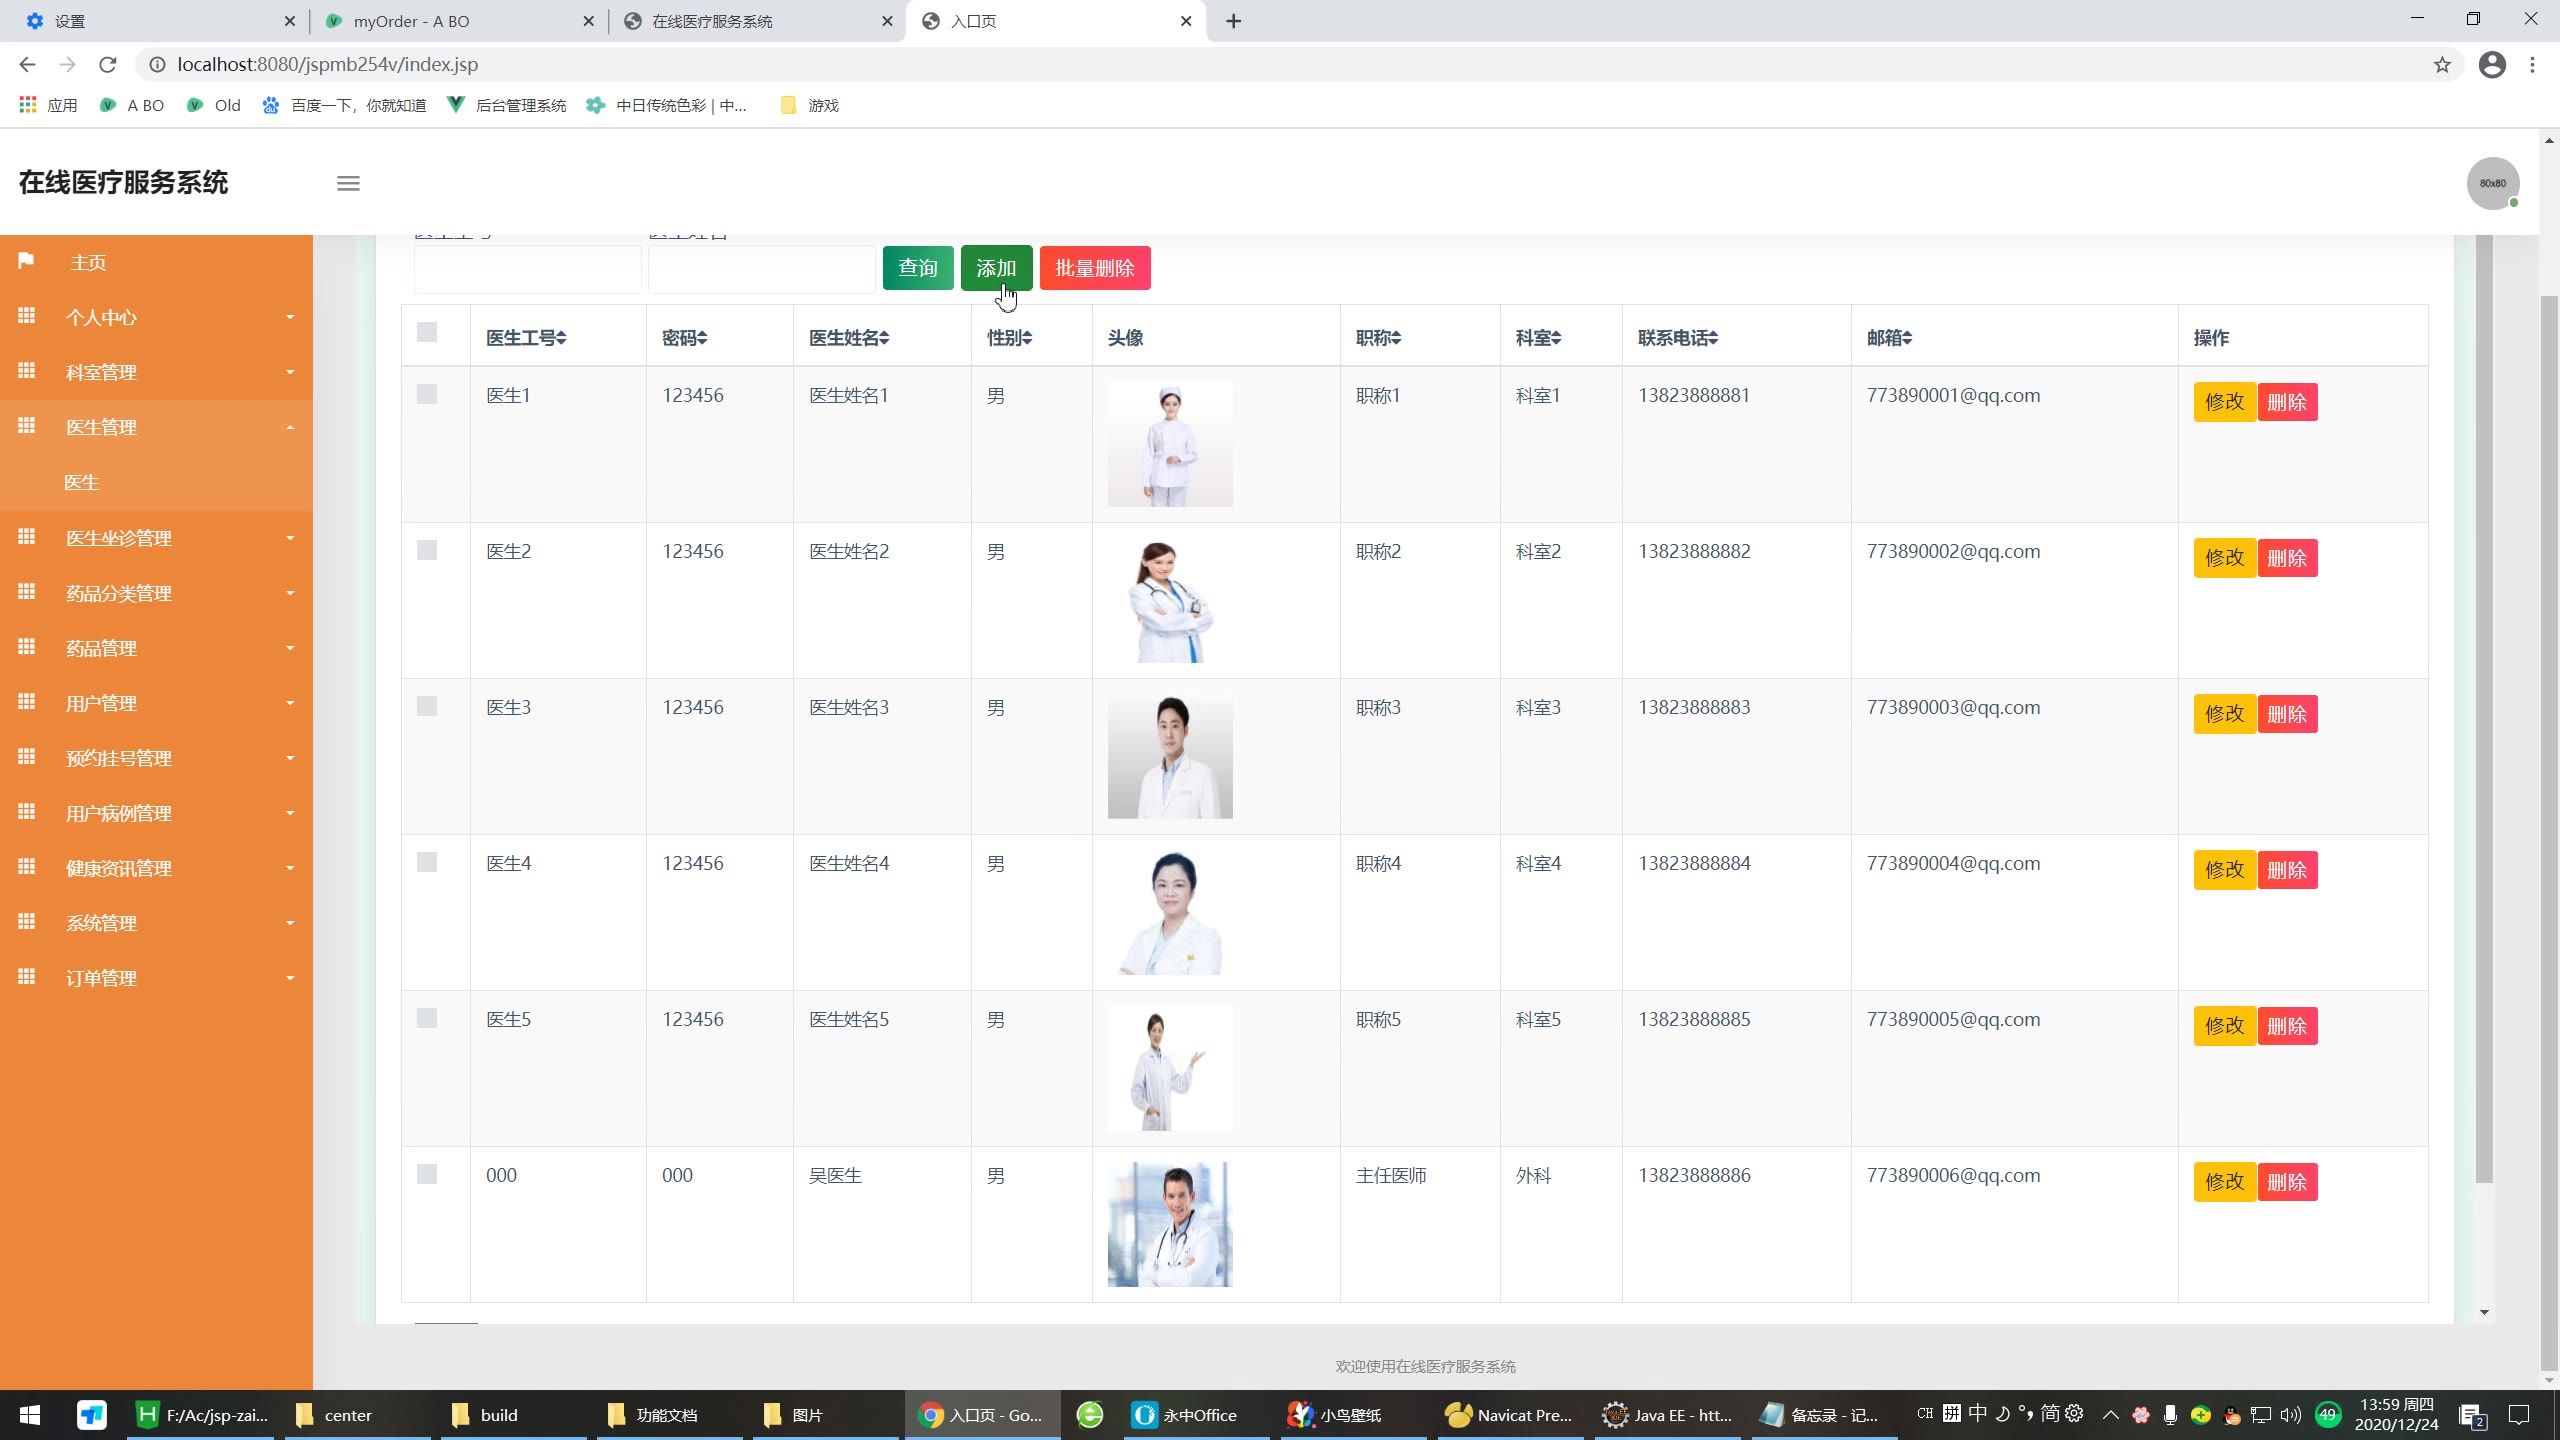Click the inner content vertical scrollbar
The image size is (2560, 1440).
(x=2484, y=708)
